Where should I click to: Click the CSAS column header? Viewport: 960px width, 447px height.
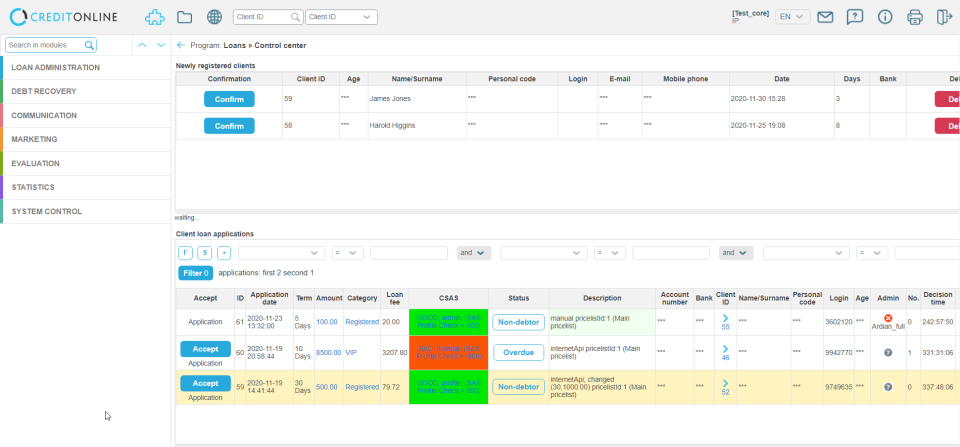click(448, 298)
